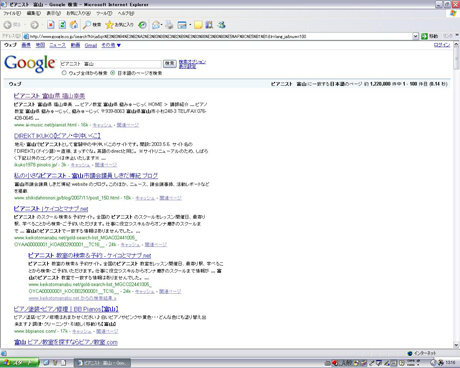Click the Internet zone globe in status bar
Image resolution: width=460 pixels, height=368 pixels.
tap(410, 353)
